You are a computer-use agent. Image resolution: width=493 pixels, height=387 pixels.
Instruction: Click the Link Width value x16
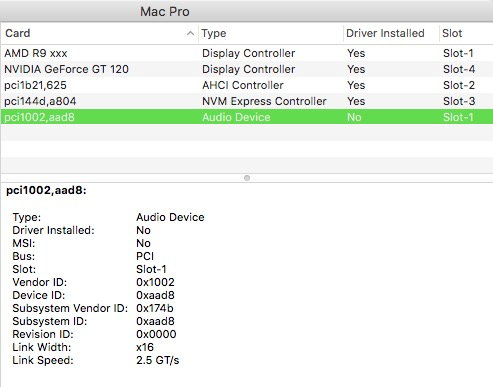(145, 347)
